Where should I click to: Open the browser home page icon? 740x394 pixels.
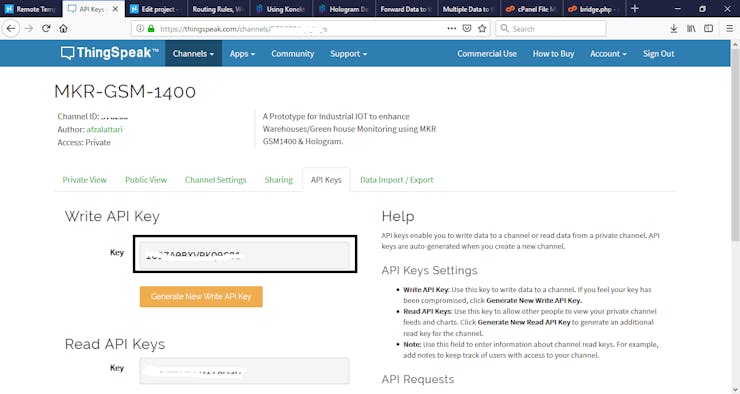click(63, 28)
